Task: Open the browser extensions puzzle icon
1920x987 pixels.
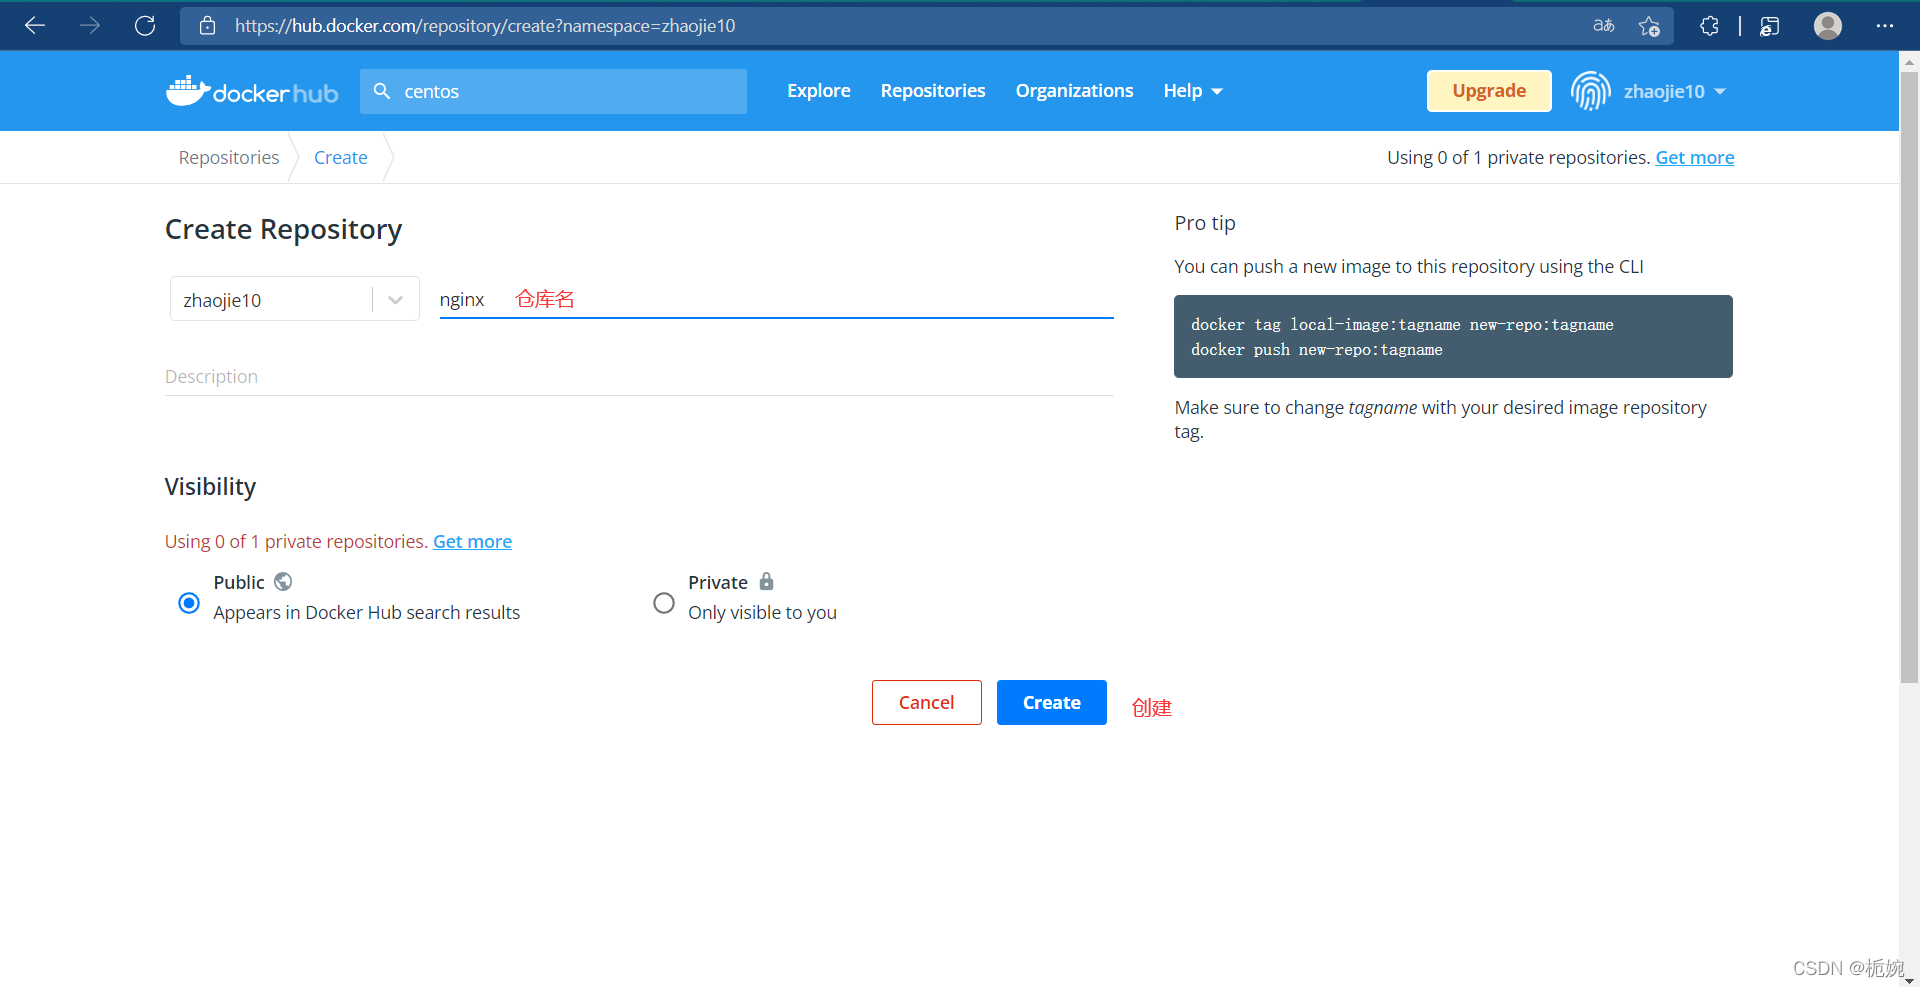Action: pyautogui.click(x=1710, y=26)
